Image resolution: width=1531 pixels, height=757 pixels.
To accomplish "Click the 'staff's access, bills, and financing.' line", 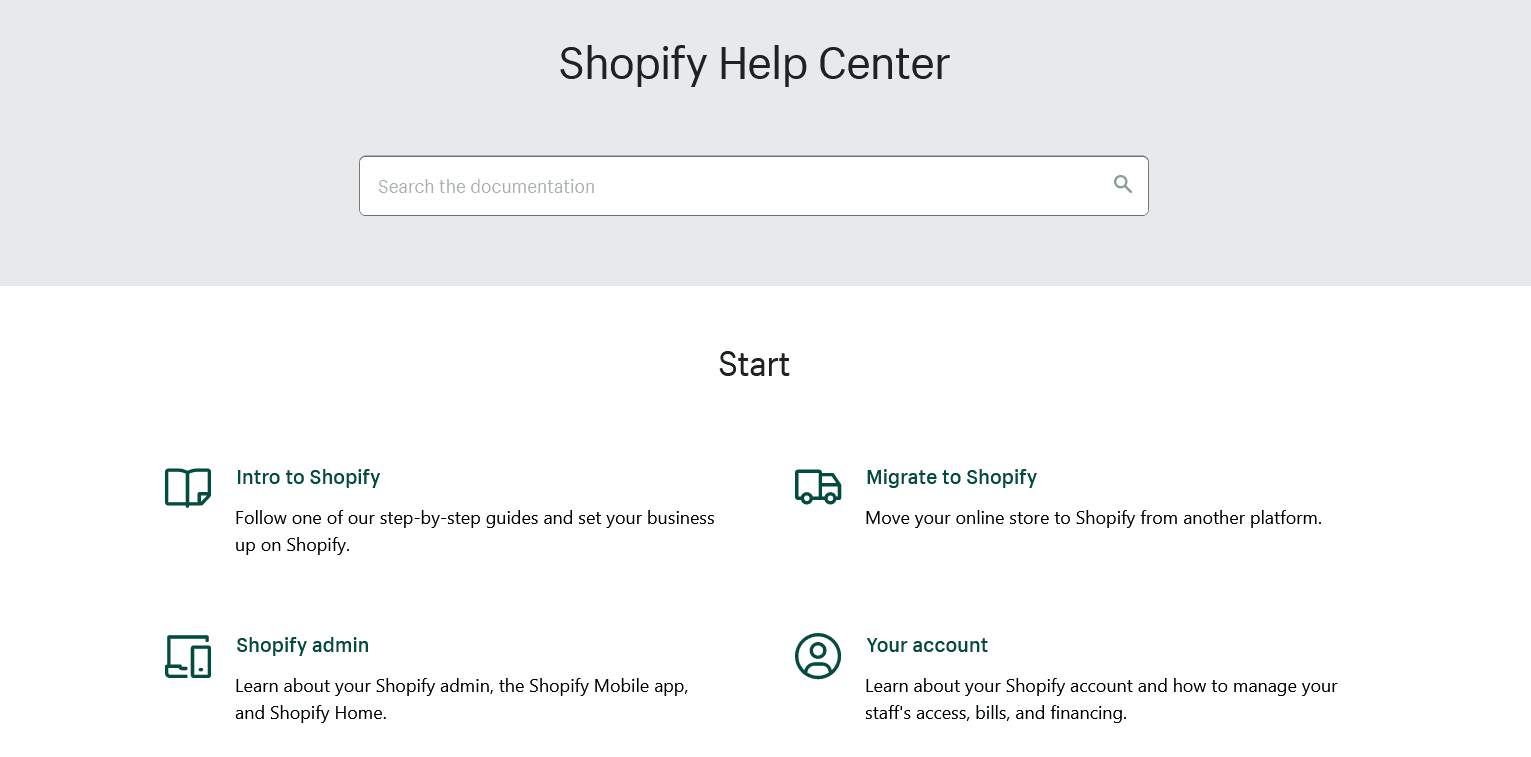I will pyautogui.click(x=995, y=713).
